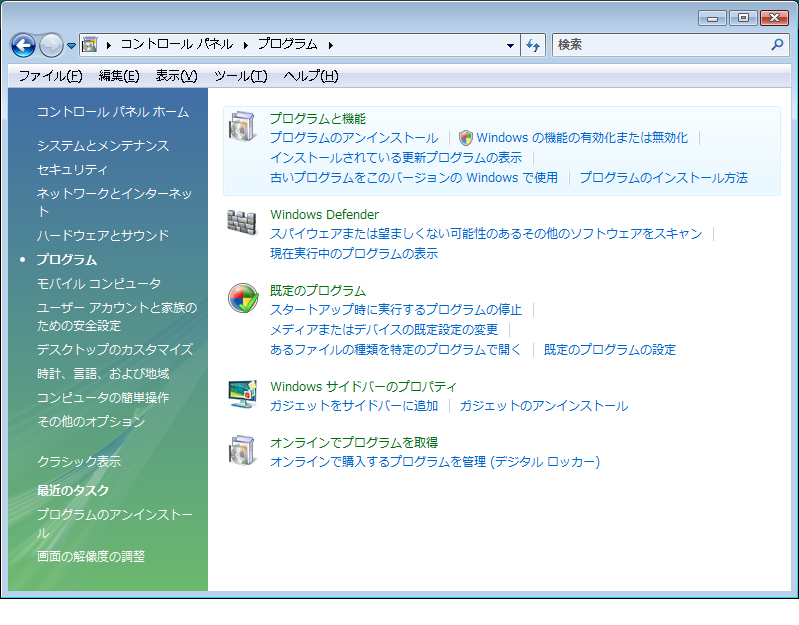This screenshot has width=799, height=625.
Task: Click the Back navigation arrow button
Action: click(23, 45)
